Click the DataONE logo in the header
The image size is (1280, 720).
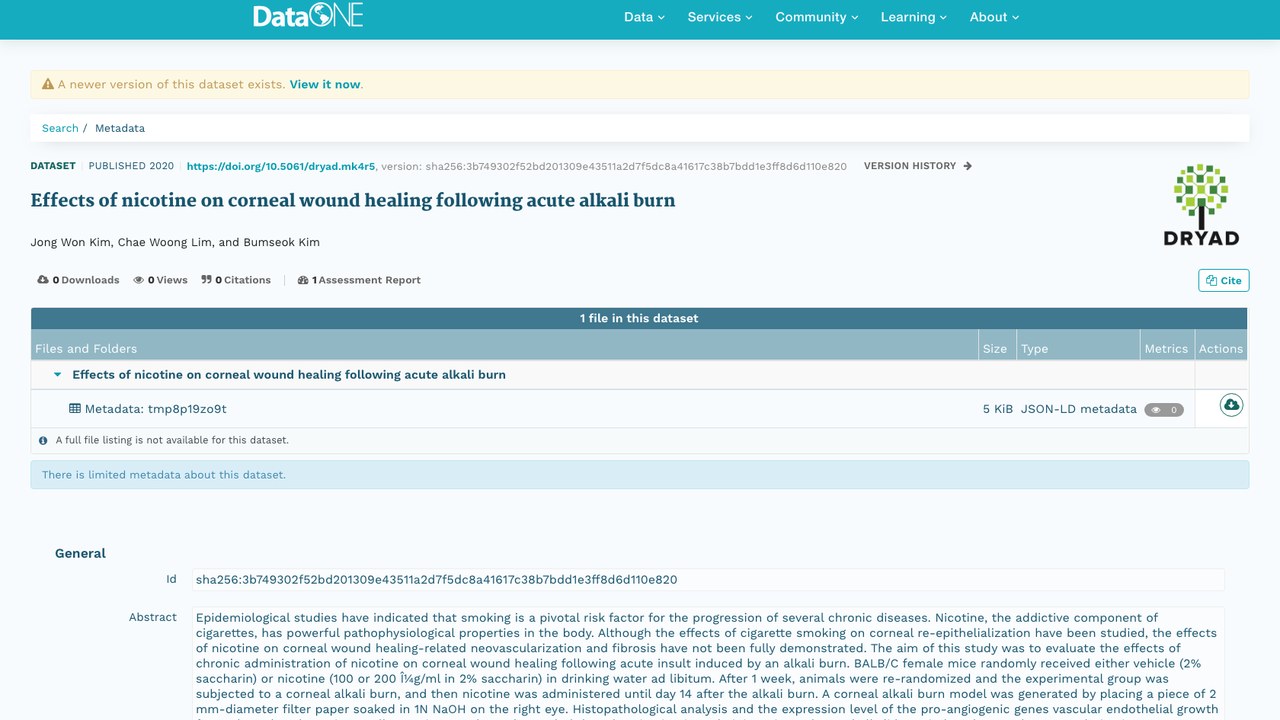coord(307,16)
